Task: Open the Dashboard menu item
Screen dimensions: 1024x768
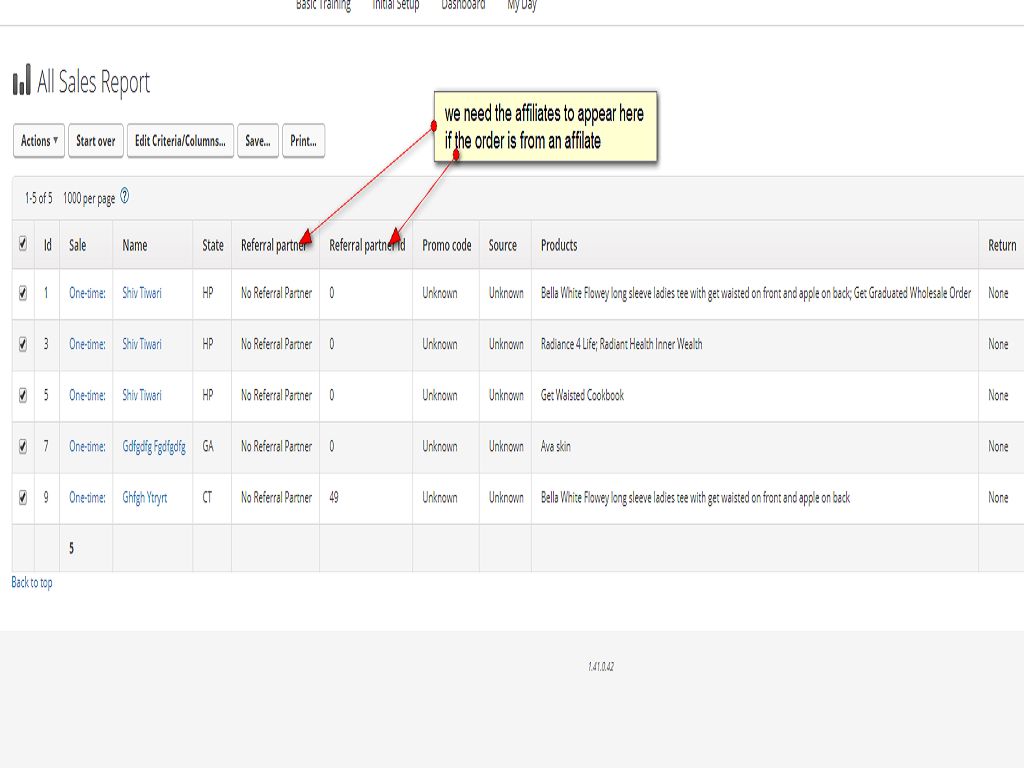Action: [x=463, y=6]
